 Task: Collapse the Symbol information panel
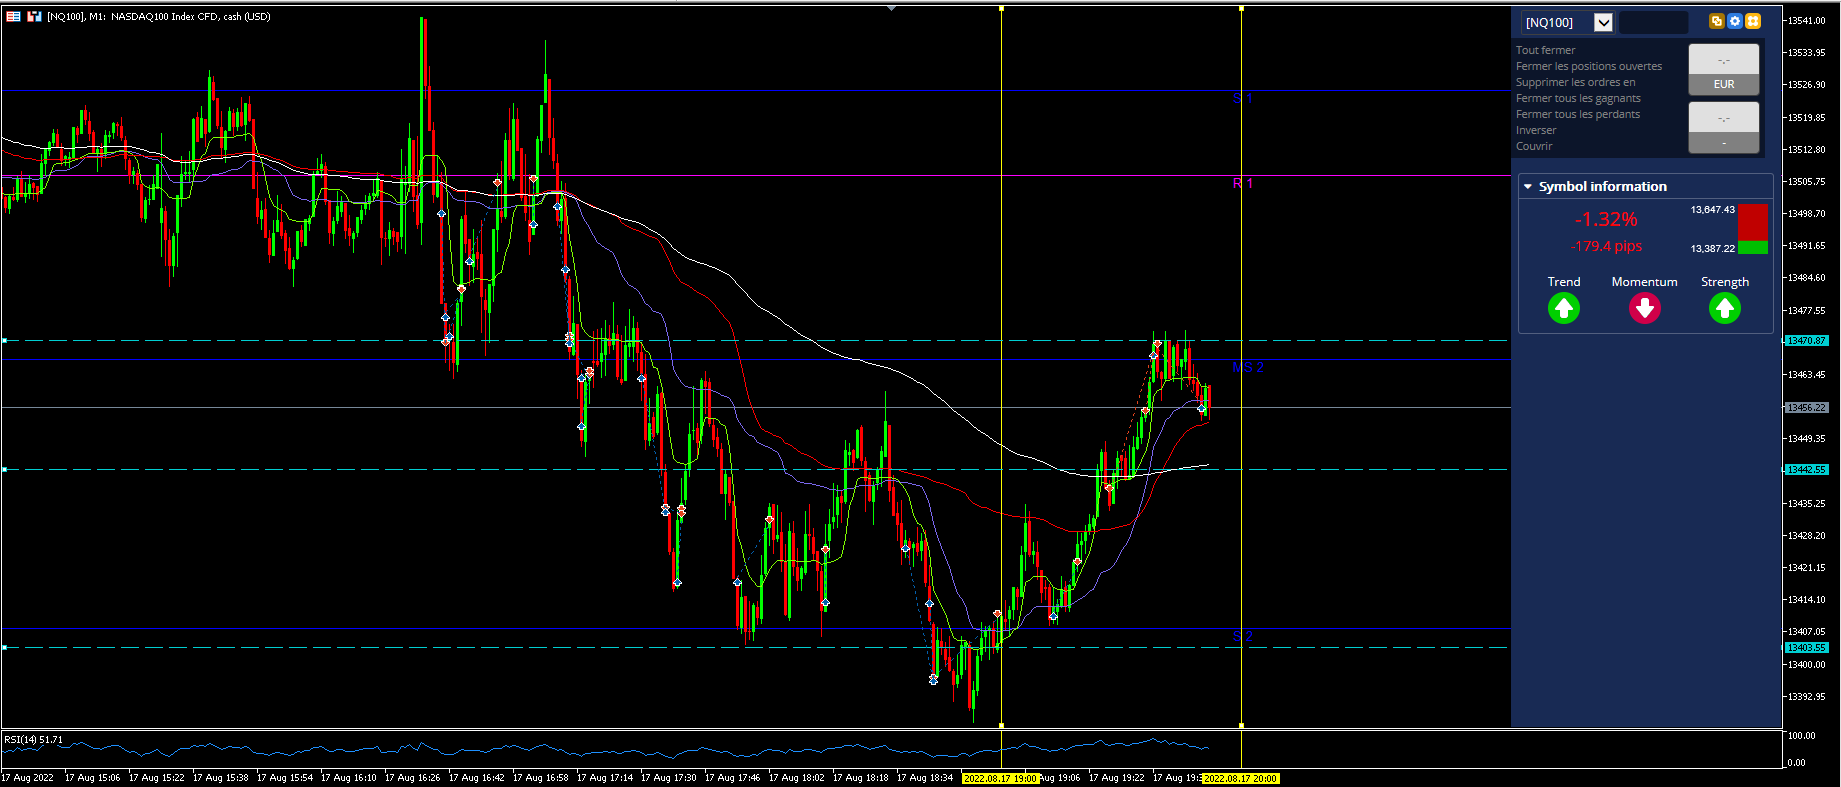[1528, 187]
